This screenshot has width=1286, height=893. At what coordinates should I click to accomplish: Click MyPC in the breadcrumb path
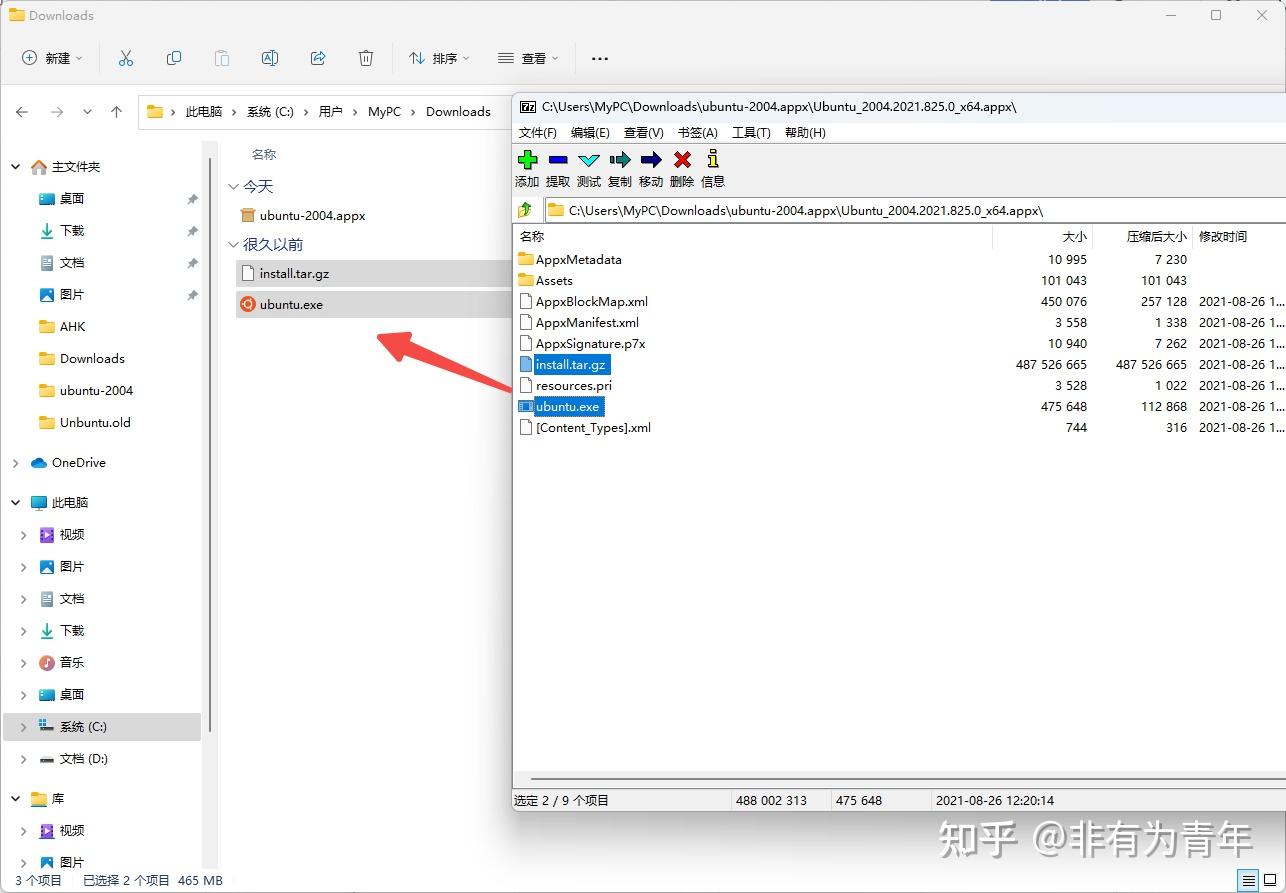click(x=384, y=112)
